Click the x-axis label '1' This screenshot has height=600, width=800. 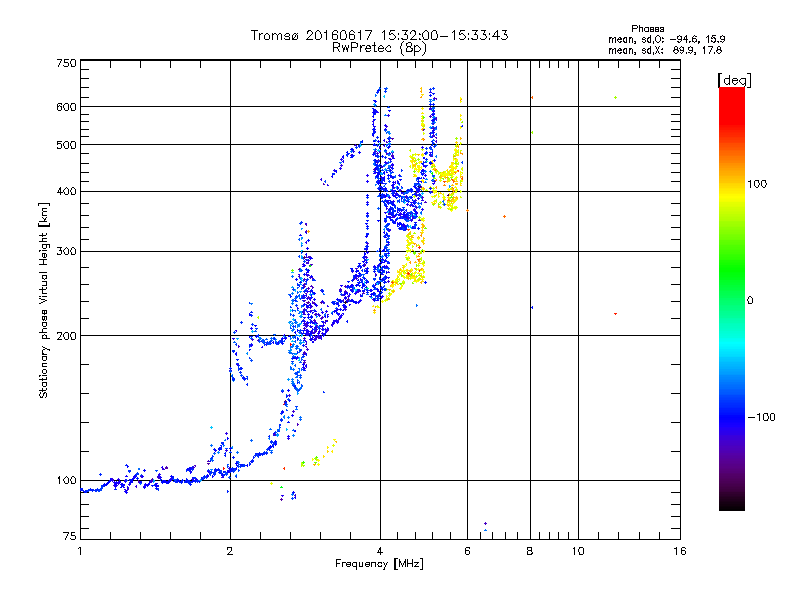tap(80, 551)
